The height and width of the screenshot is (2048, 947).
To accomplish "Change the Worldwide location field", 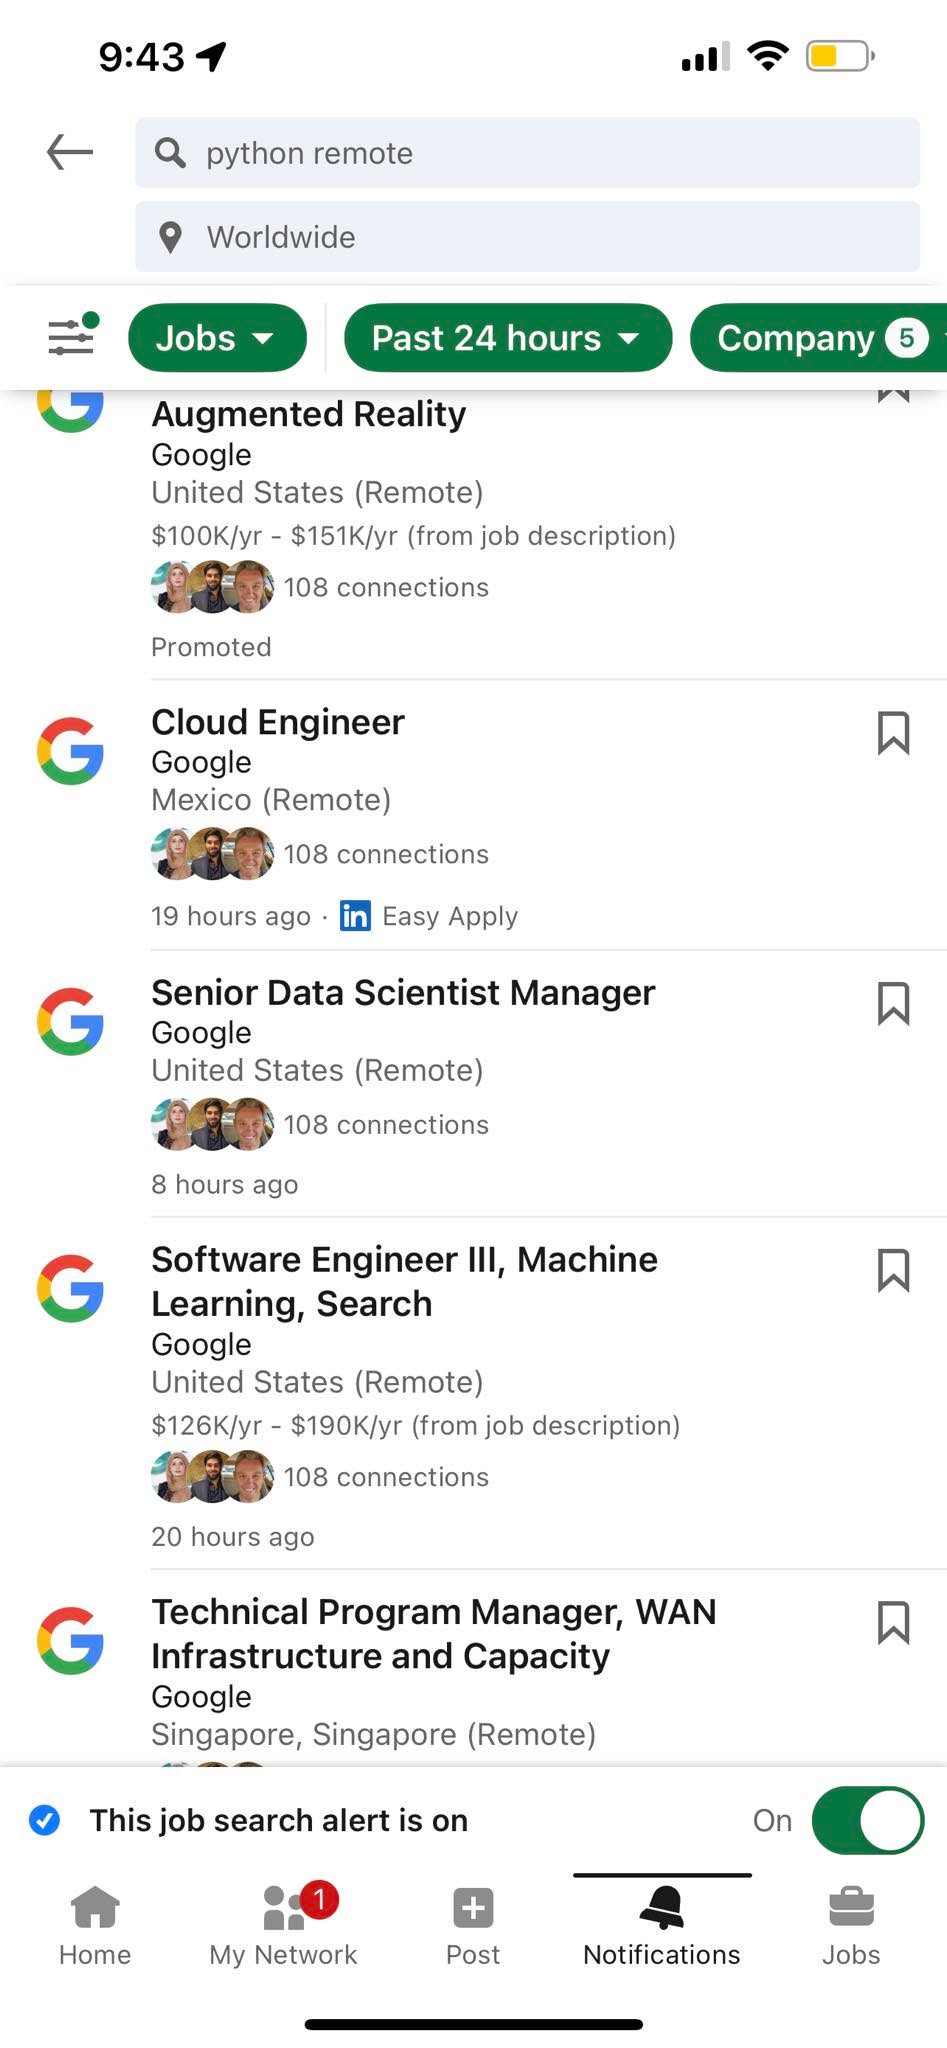I will click(x=527, y=237).
